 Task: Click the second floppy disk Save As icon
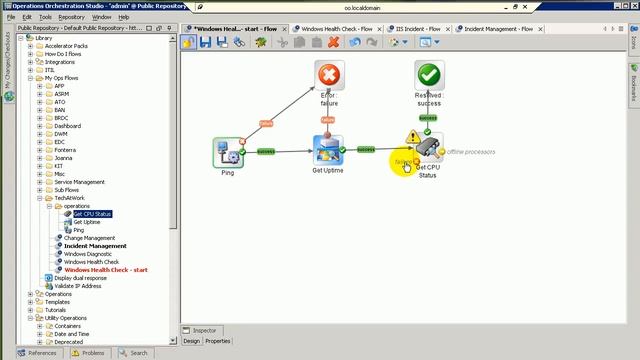click(x=222, y=42)
